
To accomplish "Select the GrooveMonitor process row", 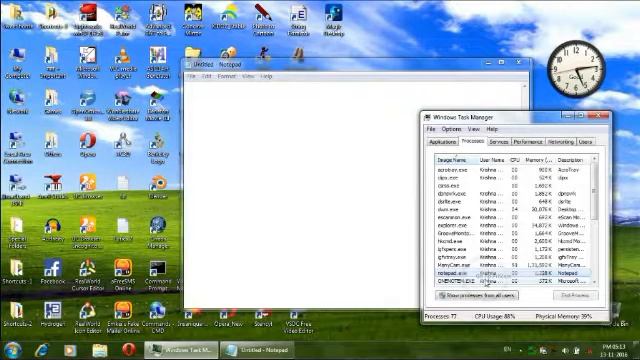I will click(x=513, y=233).
